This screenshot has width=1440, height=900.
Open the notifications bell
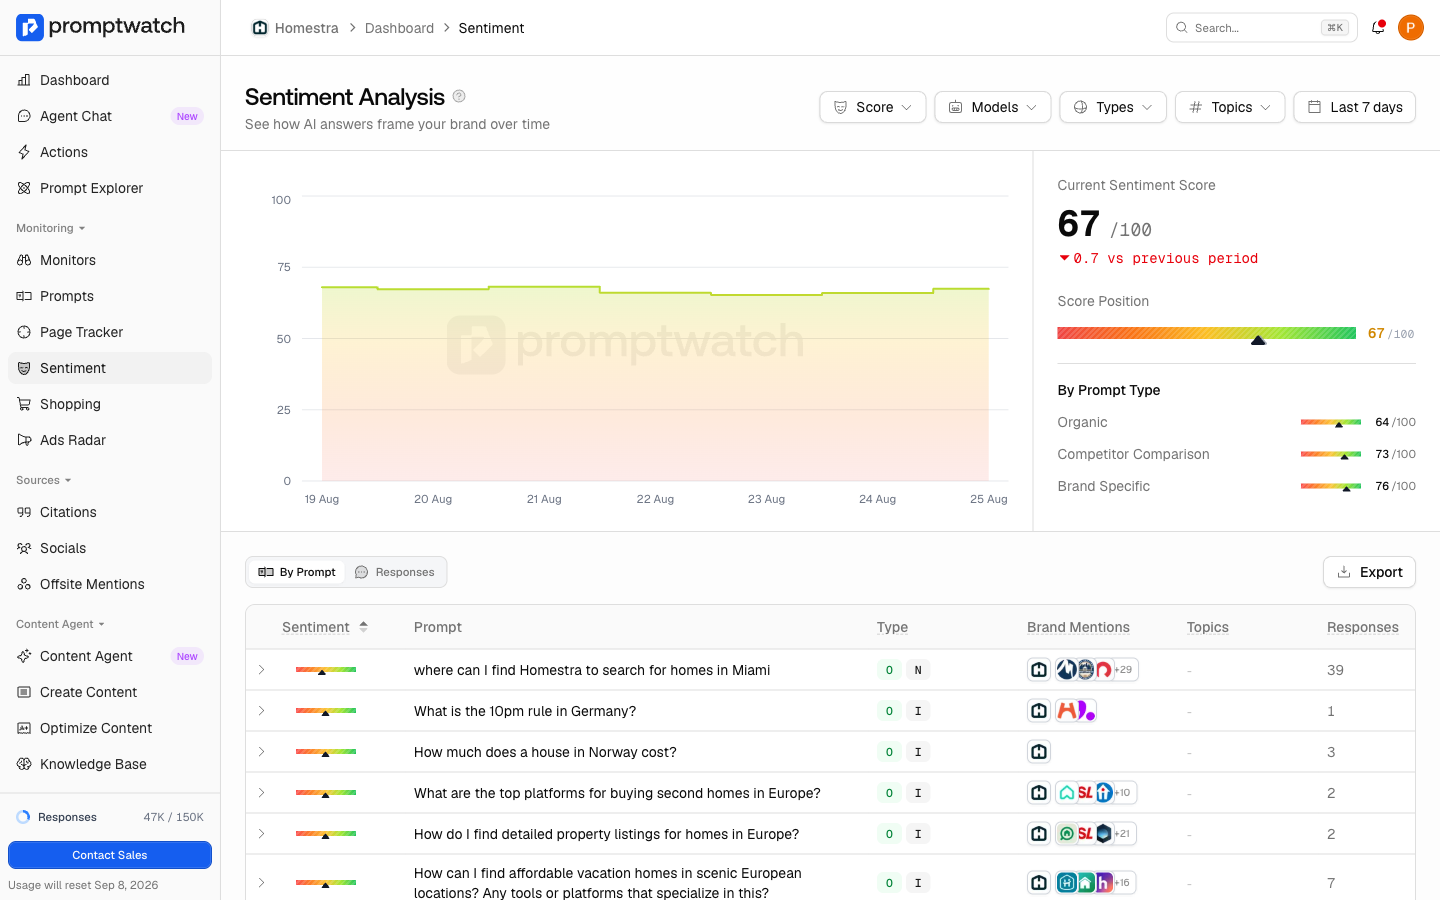tap(1378, 27)
